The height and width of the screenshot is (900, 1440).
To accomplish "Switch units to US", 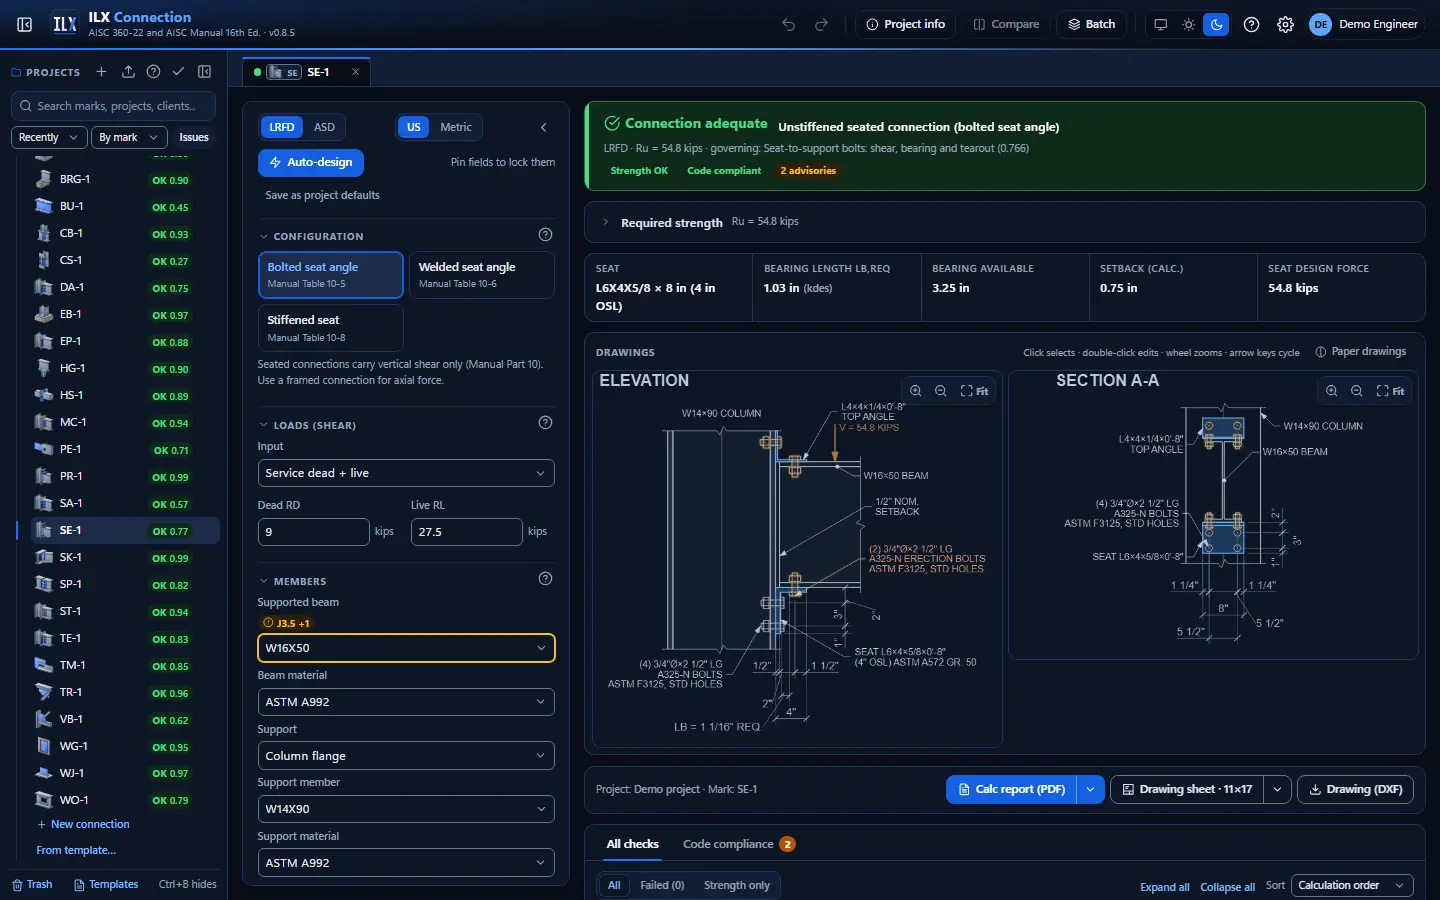I will coord(414,127).
